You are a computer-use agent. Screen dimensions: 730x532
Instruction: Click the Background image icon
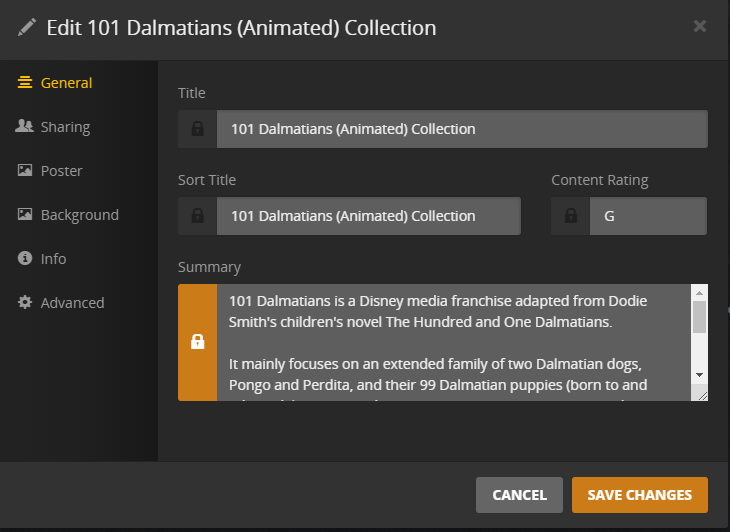(25, 214)
